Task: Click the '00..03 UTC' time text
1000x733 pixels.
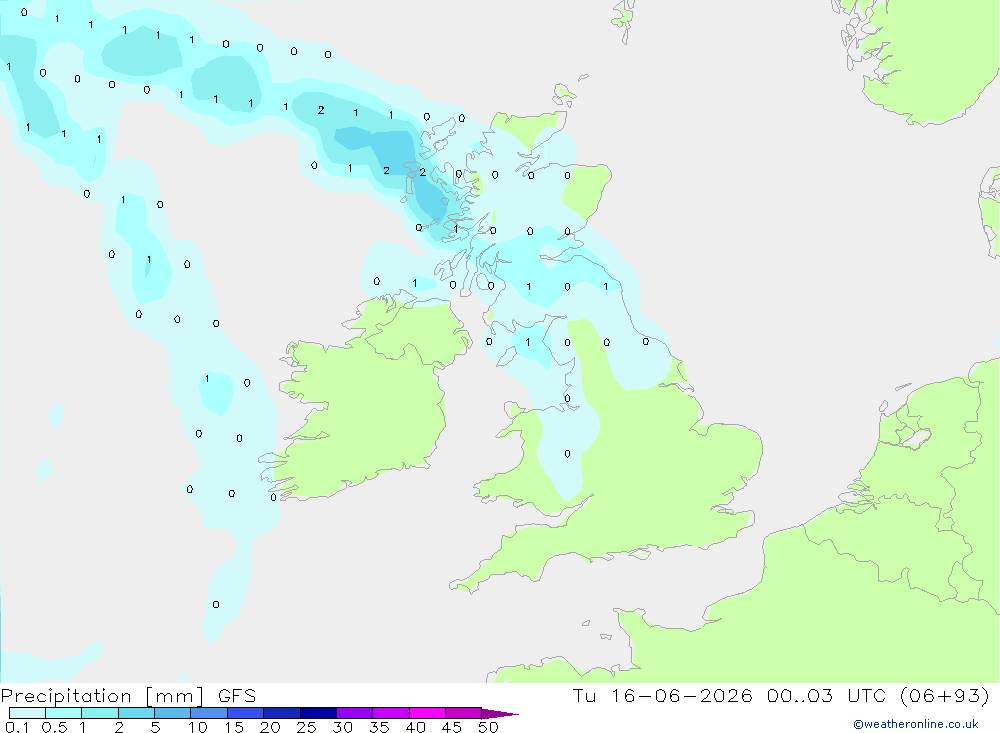Action: (x=827, y=695)
